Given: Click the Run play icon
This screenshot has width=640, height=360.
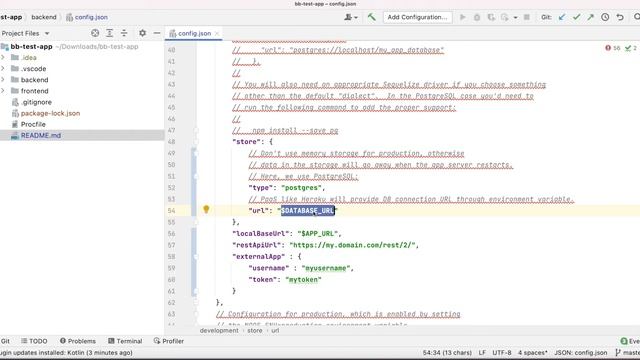Looking at the screenshot, I should (462, 17).
